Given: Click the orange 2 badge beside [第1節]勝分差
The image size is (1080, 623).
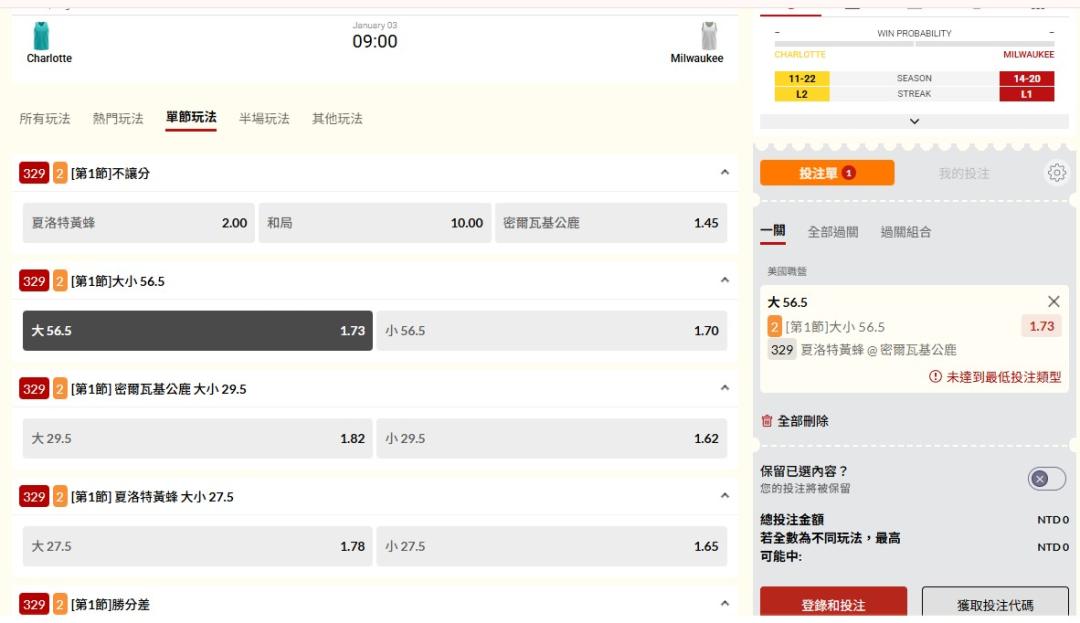Looking at the screenshot, I should coord(60,604).
